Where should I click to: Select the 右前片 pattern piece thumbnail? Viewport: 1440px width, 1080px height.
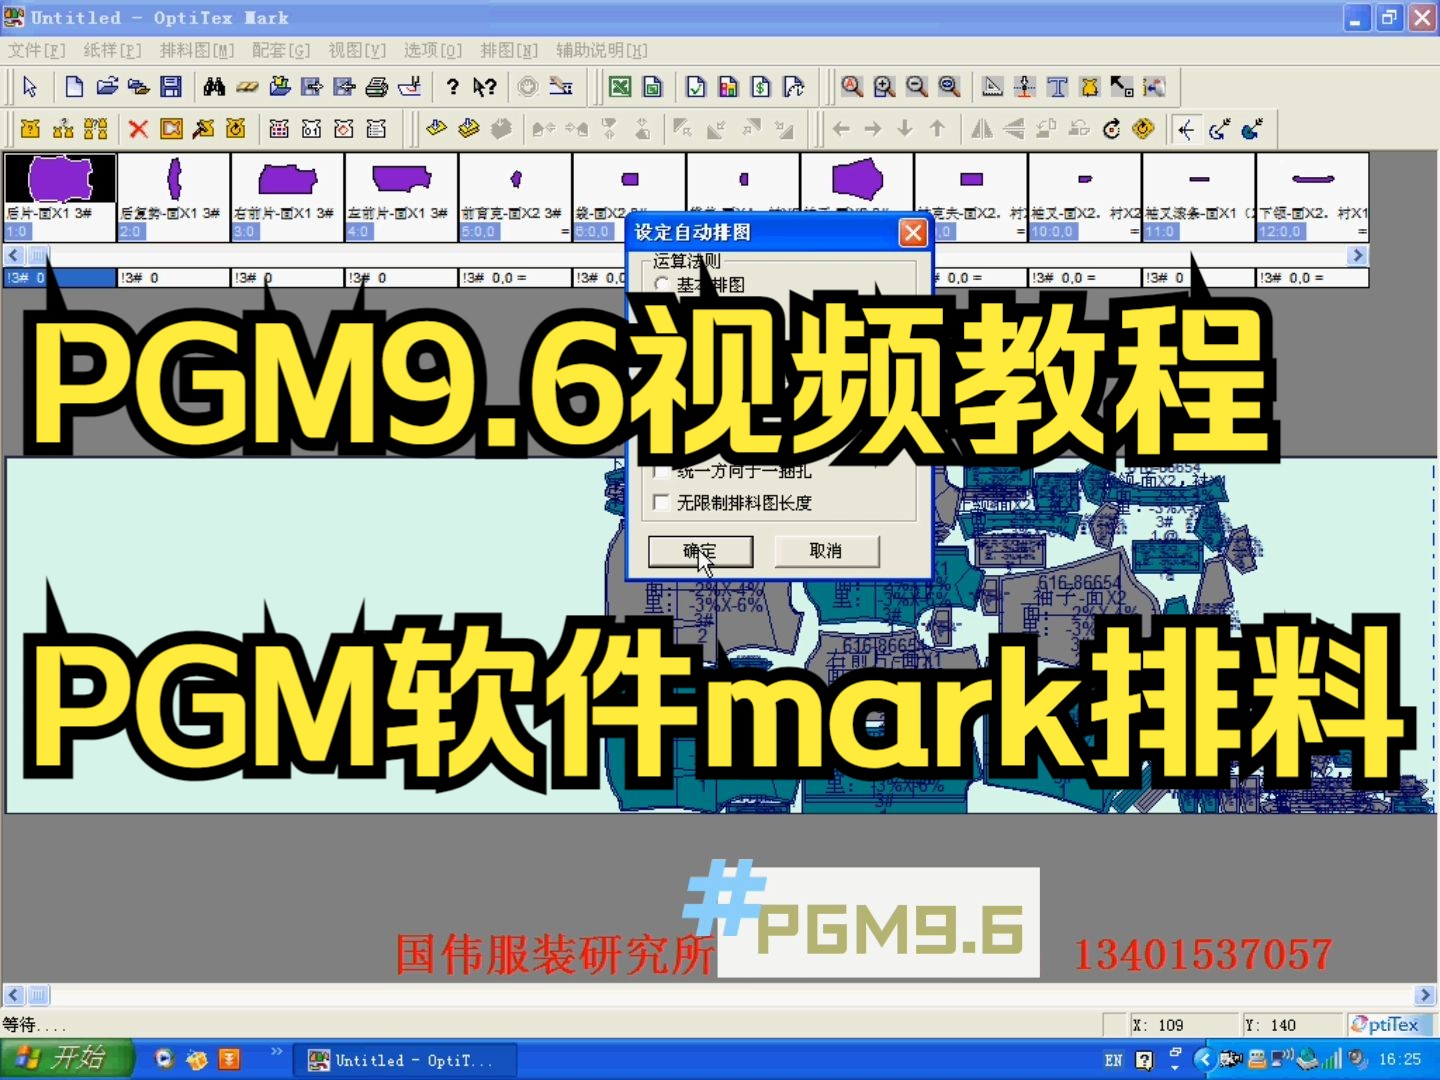(288, 197)
